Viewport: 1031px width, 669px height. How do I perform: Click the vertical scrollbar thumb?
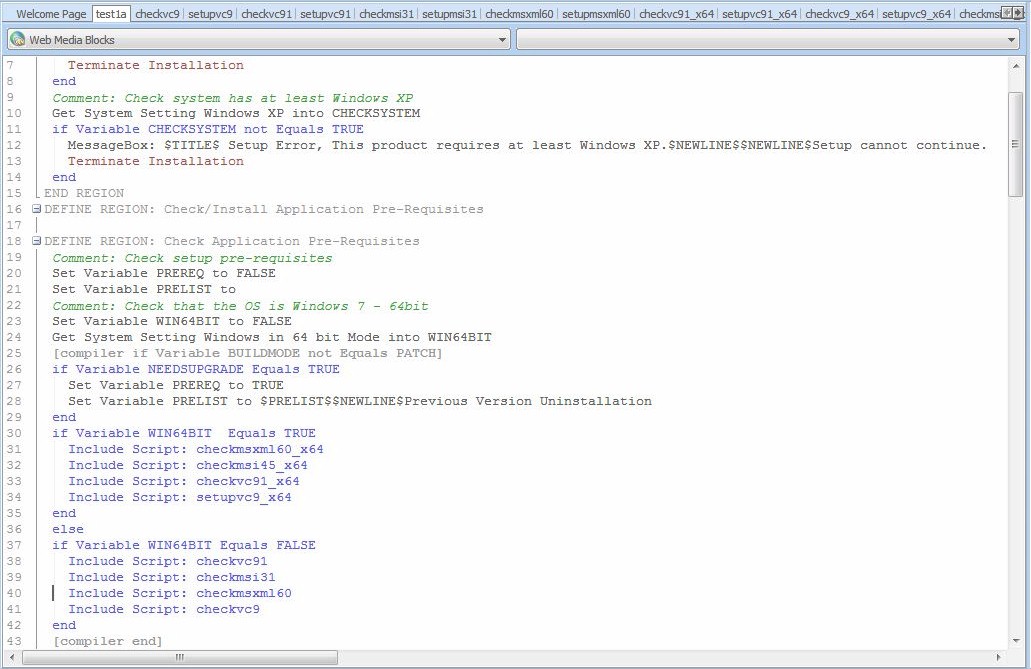pyautogui.click(x=1016, y=143)
